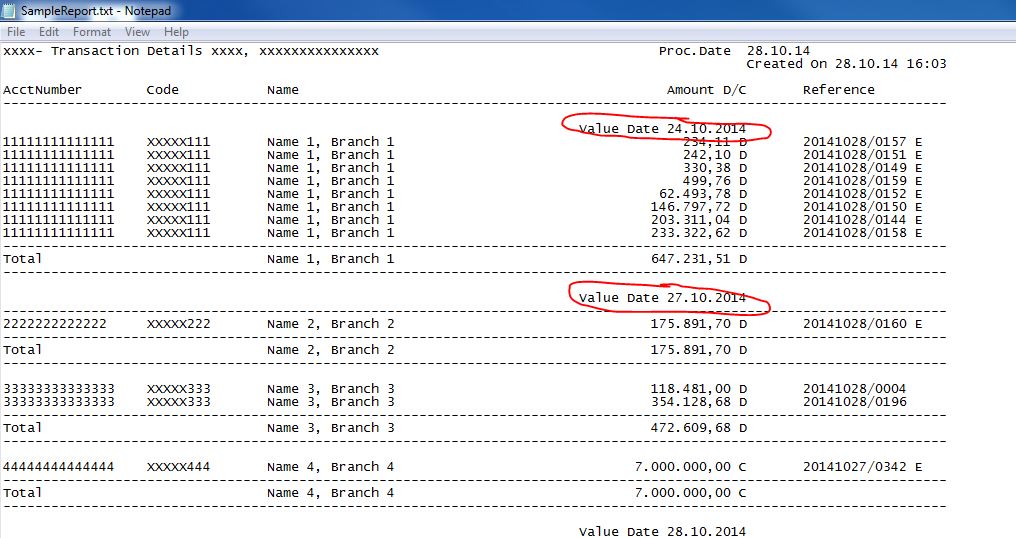Click reference 20141028/0149 E
Image resolution: width=1016 pixels, height=538 pixels.
[x=862, y=168]
